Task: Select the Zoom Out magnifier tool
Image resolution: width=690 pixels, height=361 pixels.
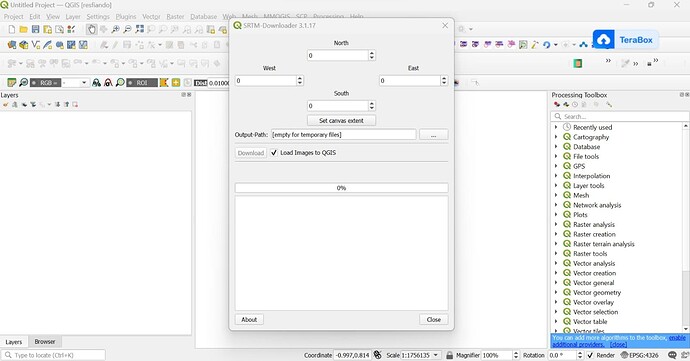Action: 127,29
